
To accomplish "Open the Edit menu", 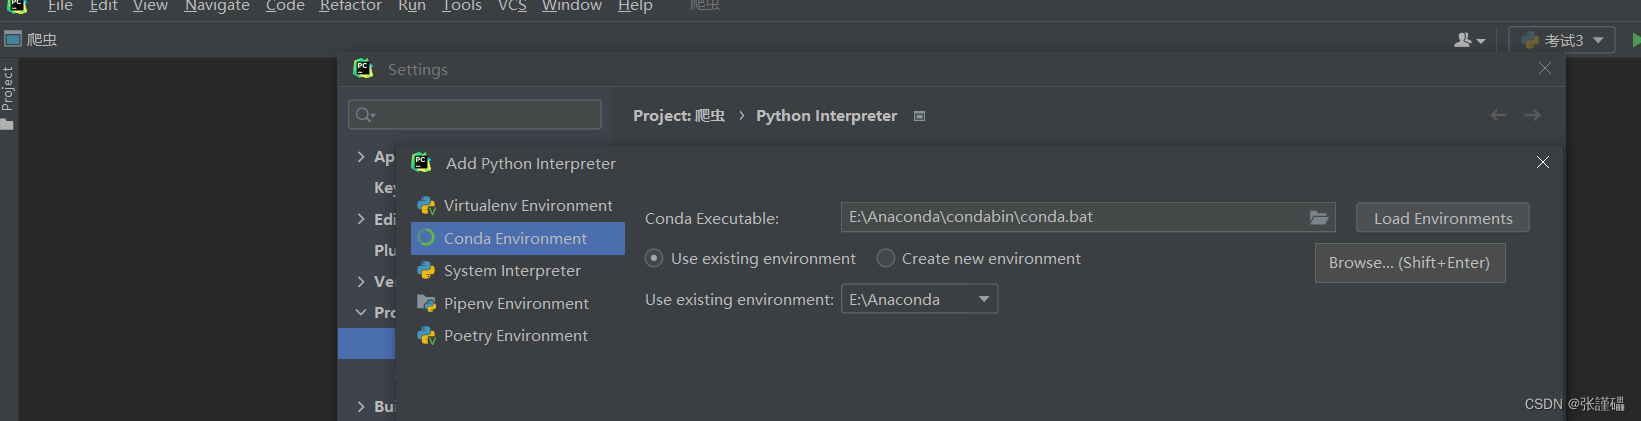I will click(x=104, y=6).
